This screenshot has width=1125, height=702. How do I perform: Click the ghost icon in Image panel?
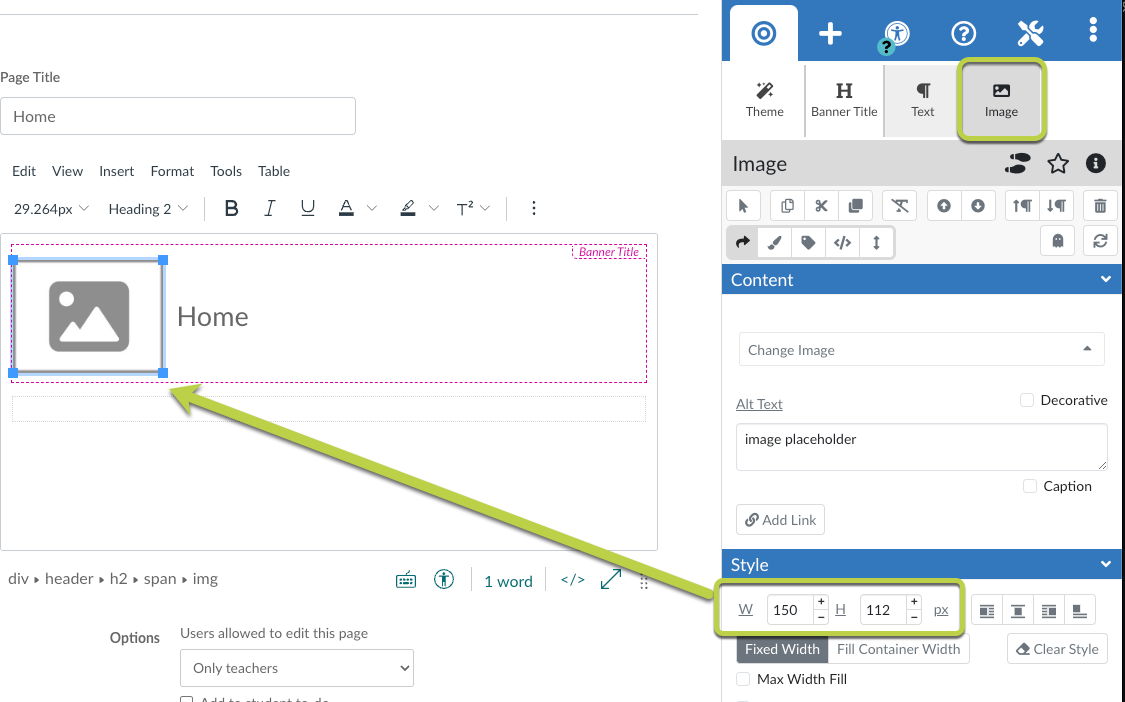1058,241
